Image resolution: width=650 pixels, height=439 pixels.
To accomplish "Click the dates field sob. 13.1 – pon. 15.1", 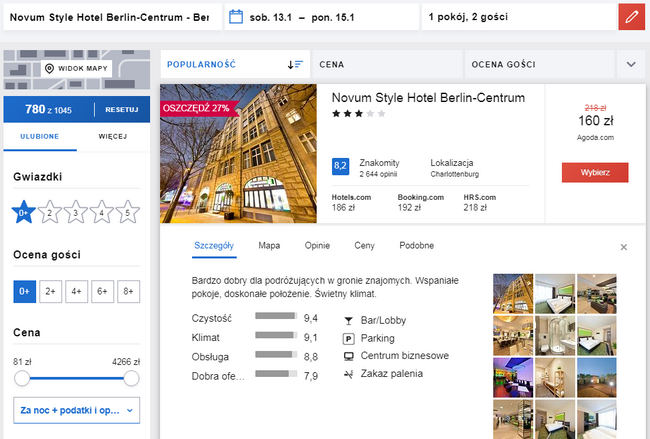I will point(322,17).
